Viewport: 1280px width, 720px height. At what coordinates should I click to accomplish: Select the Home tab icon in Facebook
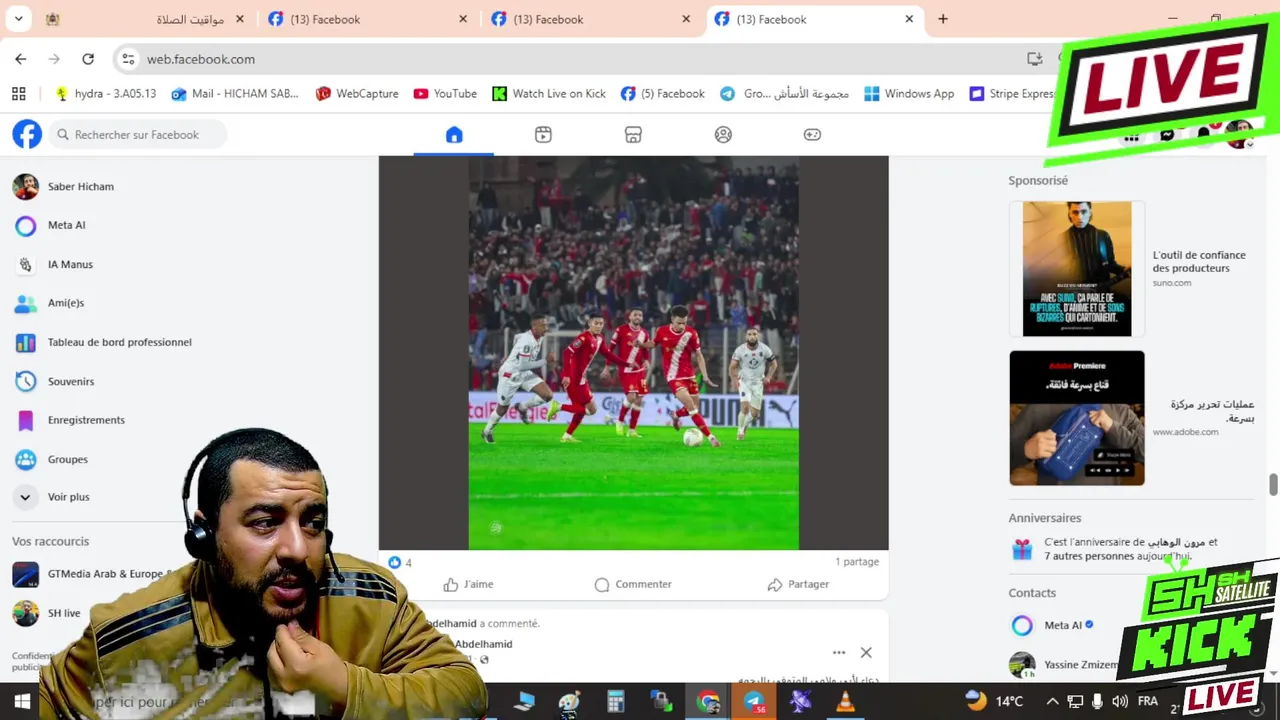click(x=454, y=135)
